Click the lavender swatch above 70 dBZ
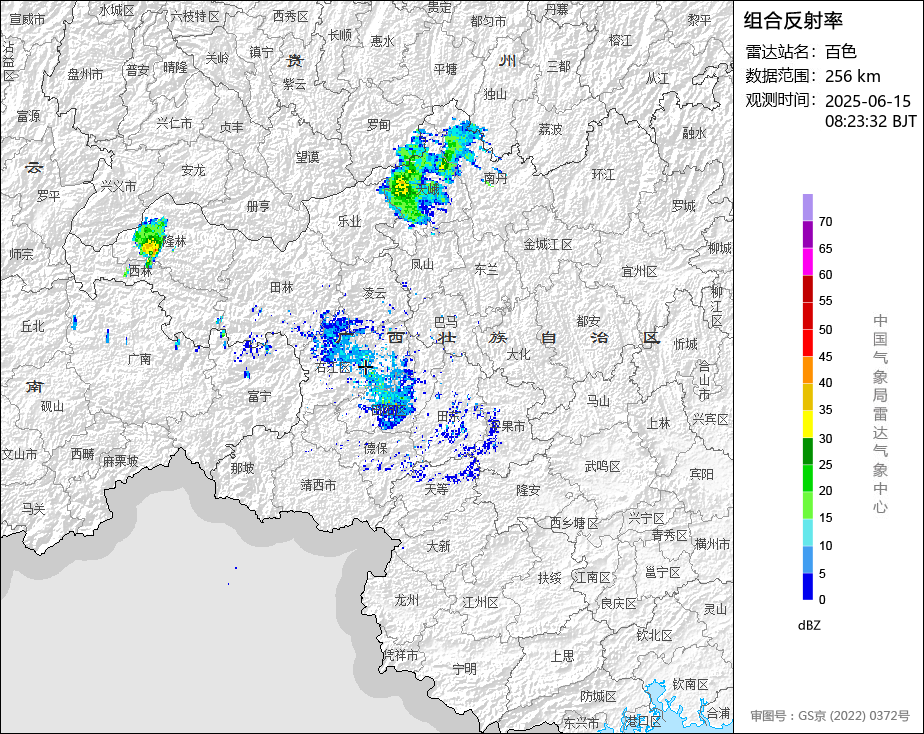The image size is (924, 734). 807,207
